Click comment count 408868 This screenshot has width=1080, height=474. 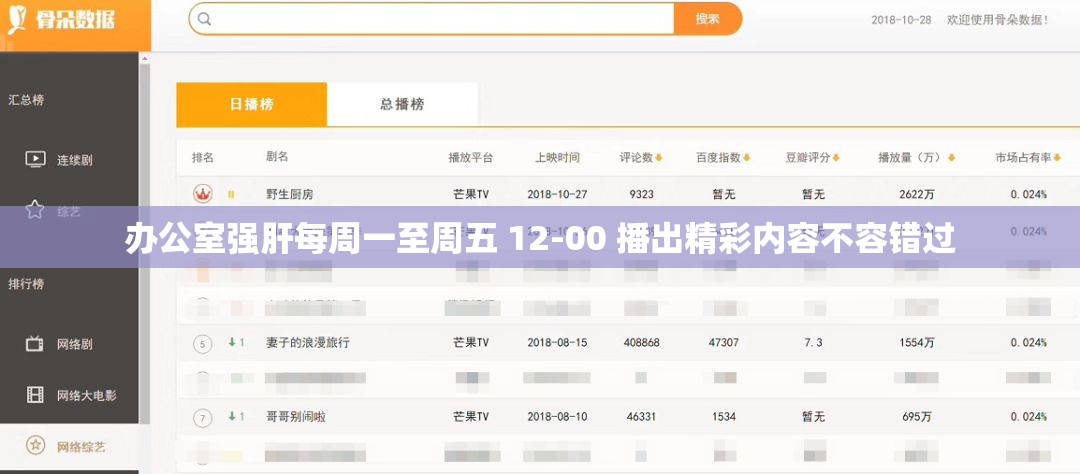(641, 342)
